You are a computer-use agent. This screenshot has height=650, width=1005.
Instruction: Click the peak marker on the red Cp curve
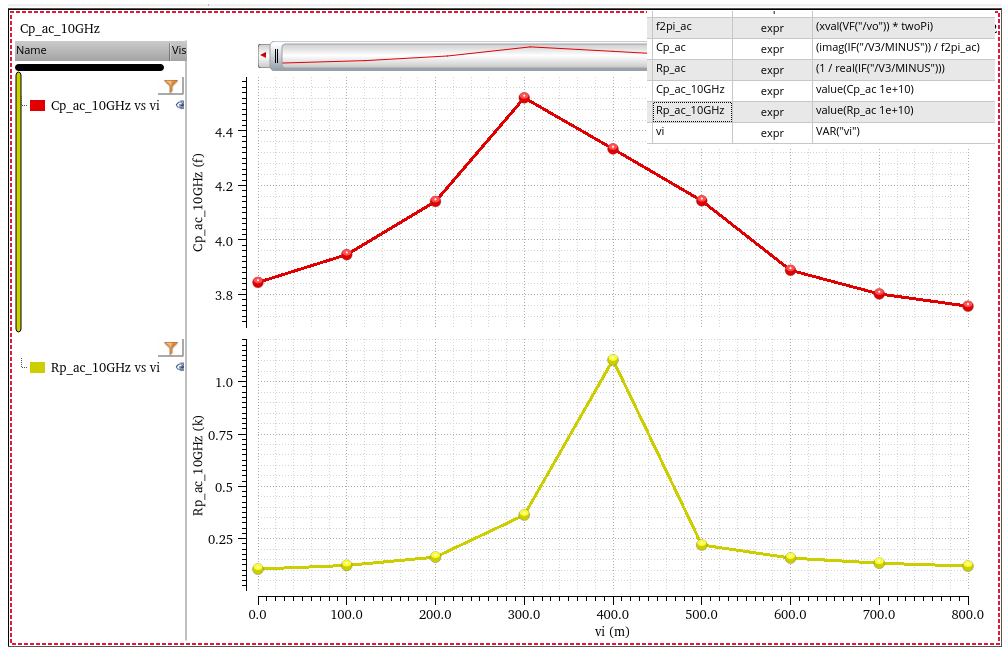524,98
